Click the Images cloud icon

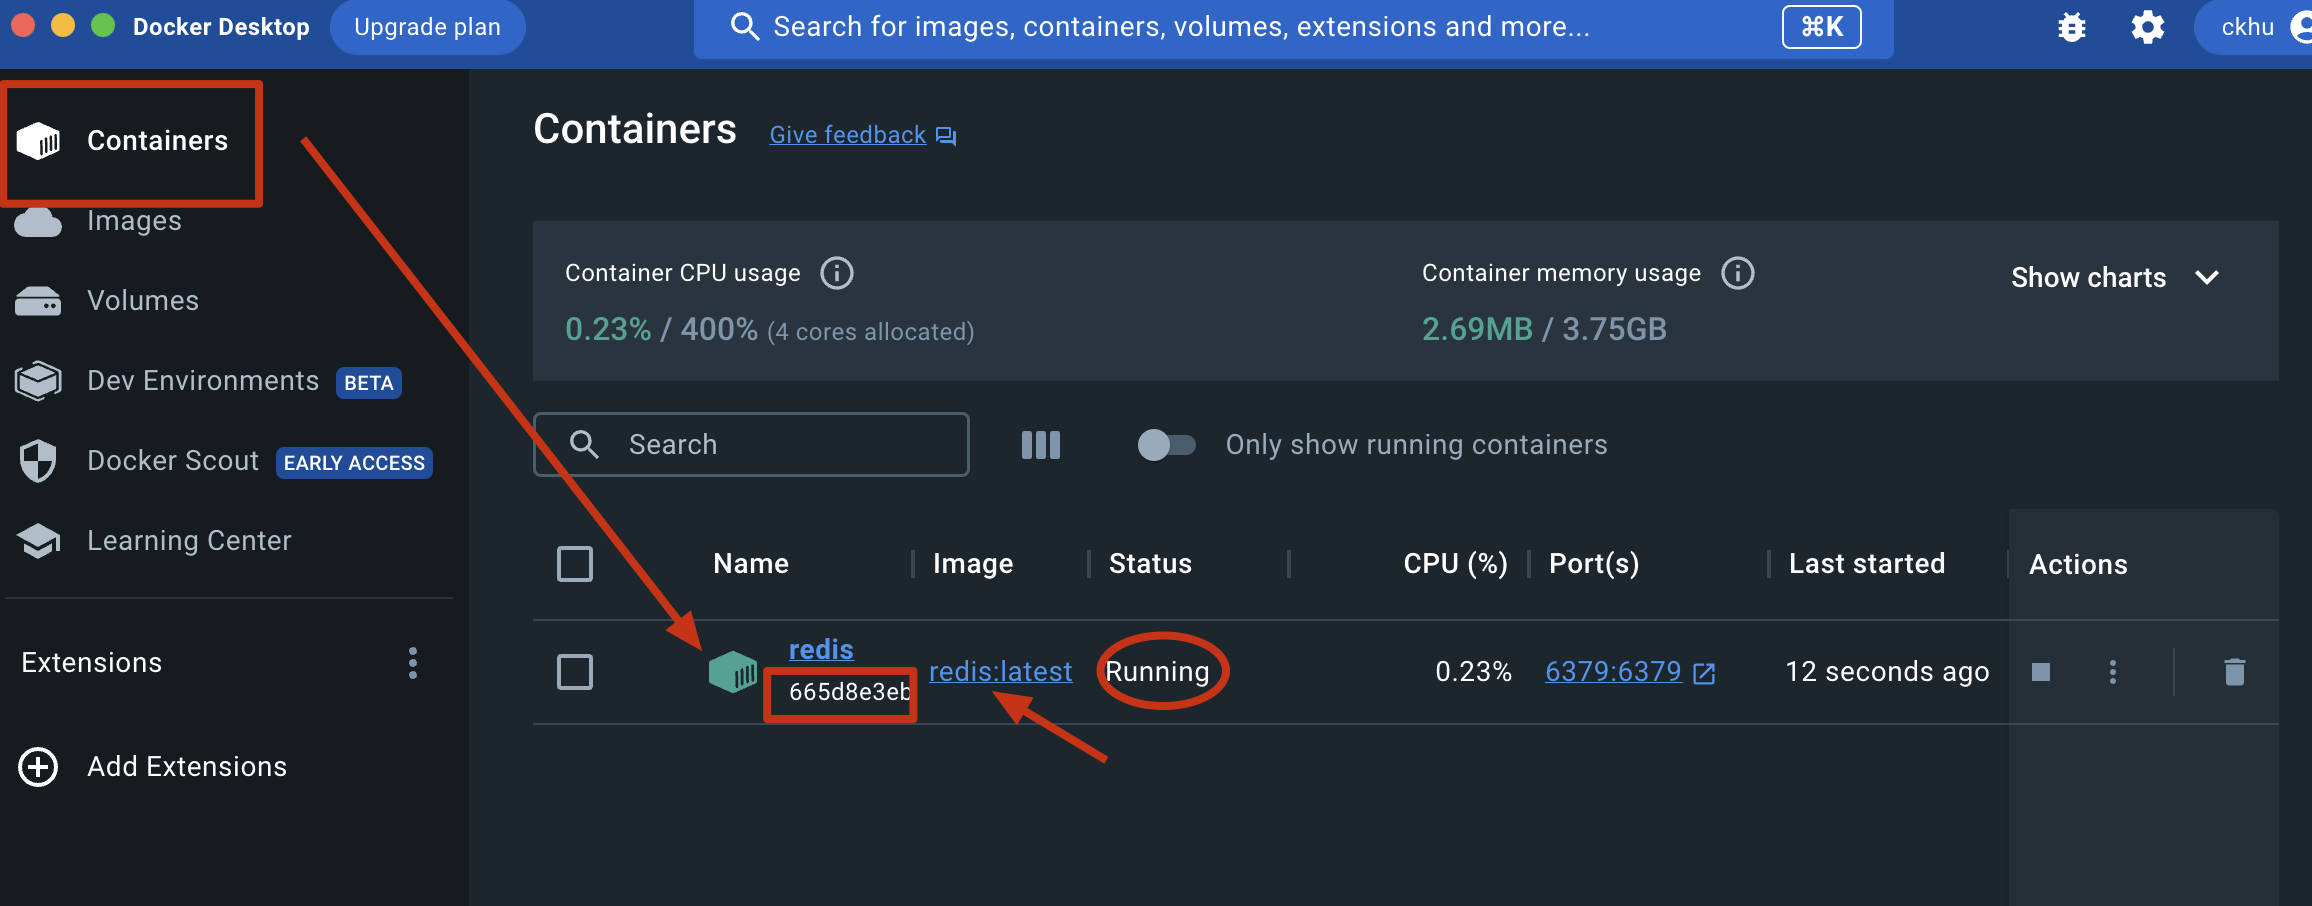pyautogui.click(x=38, y=222)
